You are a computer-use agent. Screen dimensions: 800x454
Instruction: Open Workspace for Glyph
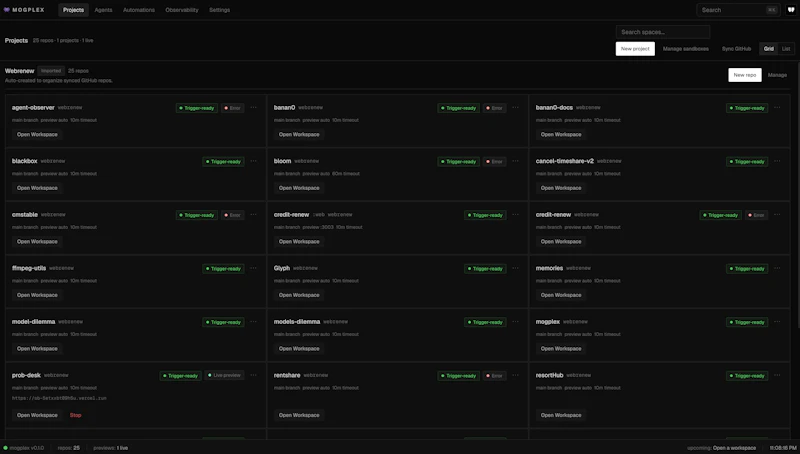point(299,295)
